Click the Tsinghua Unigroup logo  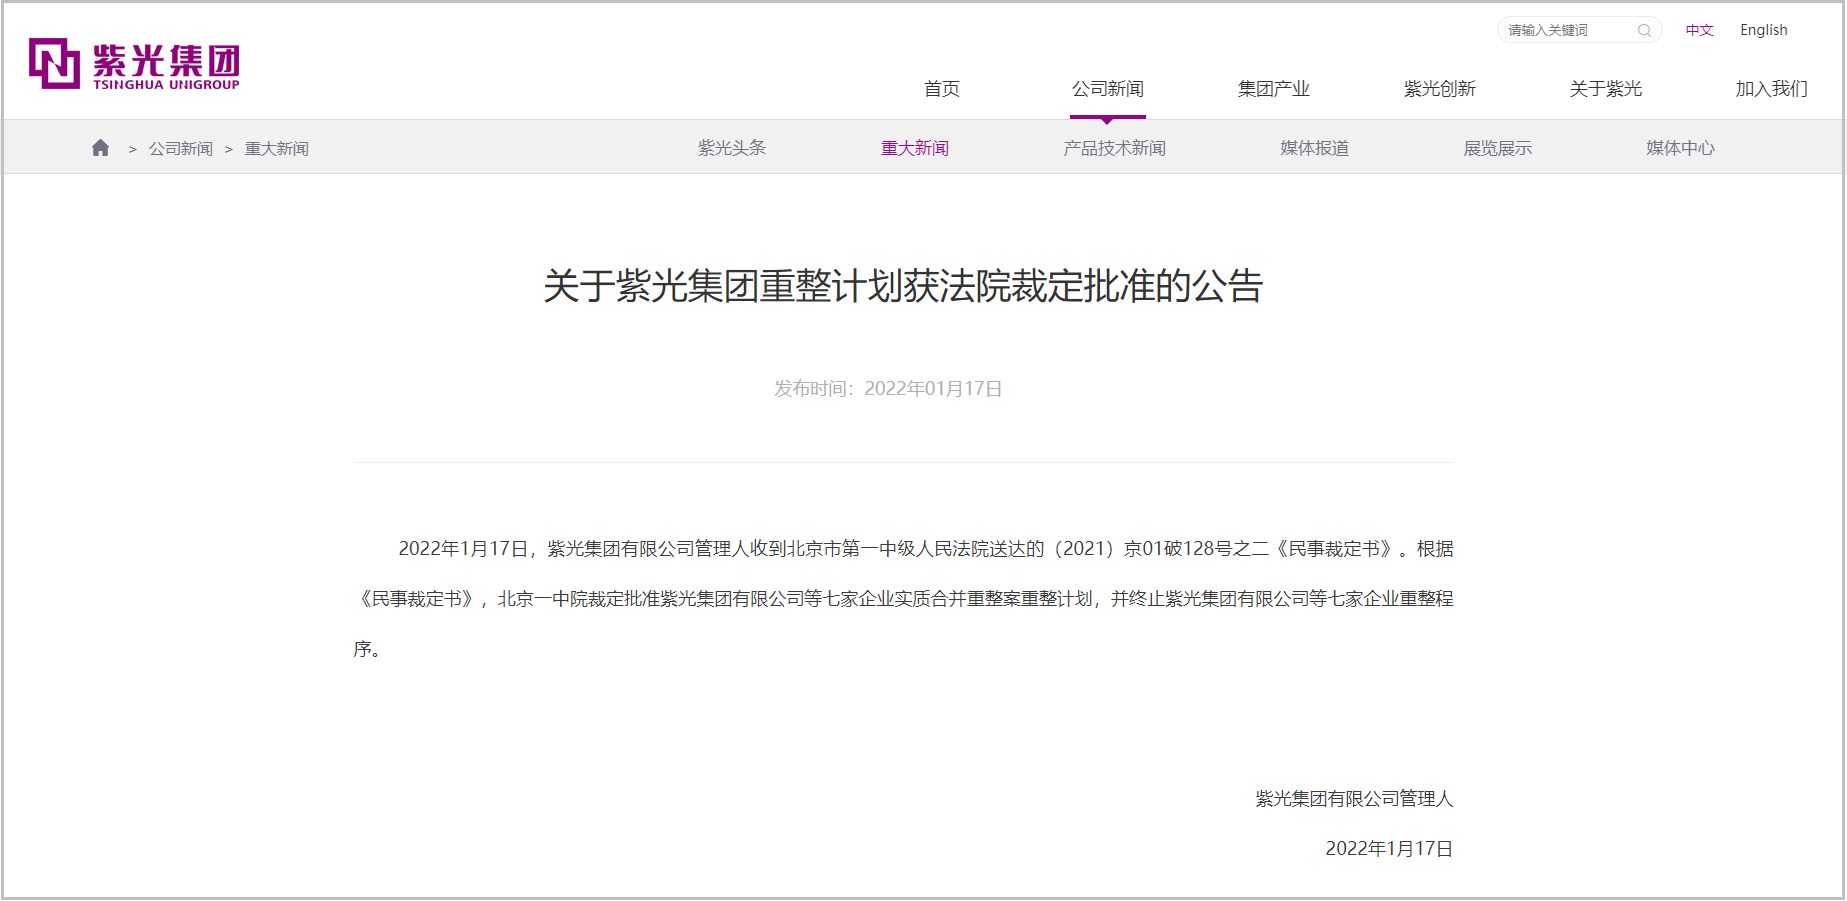tap(134, 64)
